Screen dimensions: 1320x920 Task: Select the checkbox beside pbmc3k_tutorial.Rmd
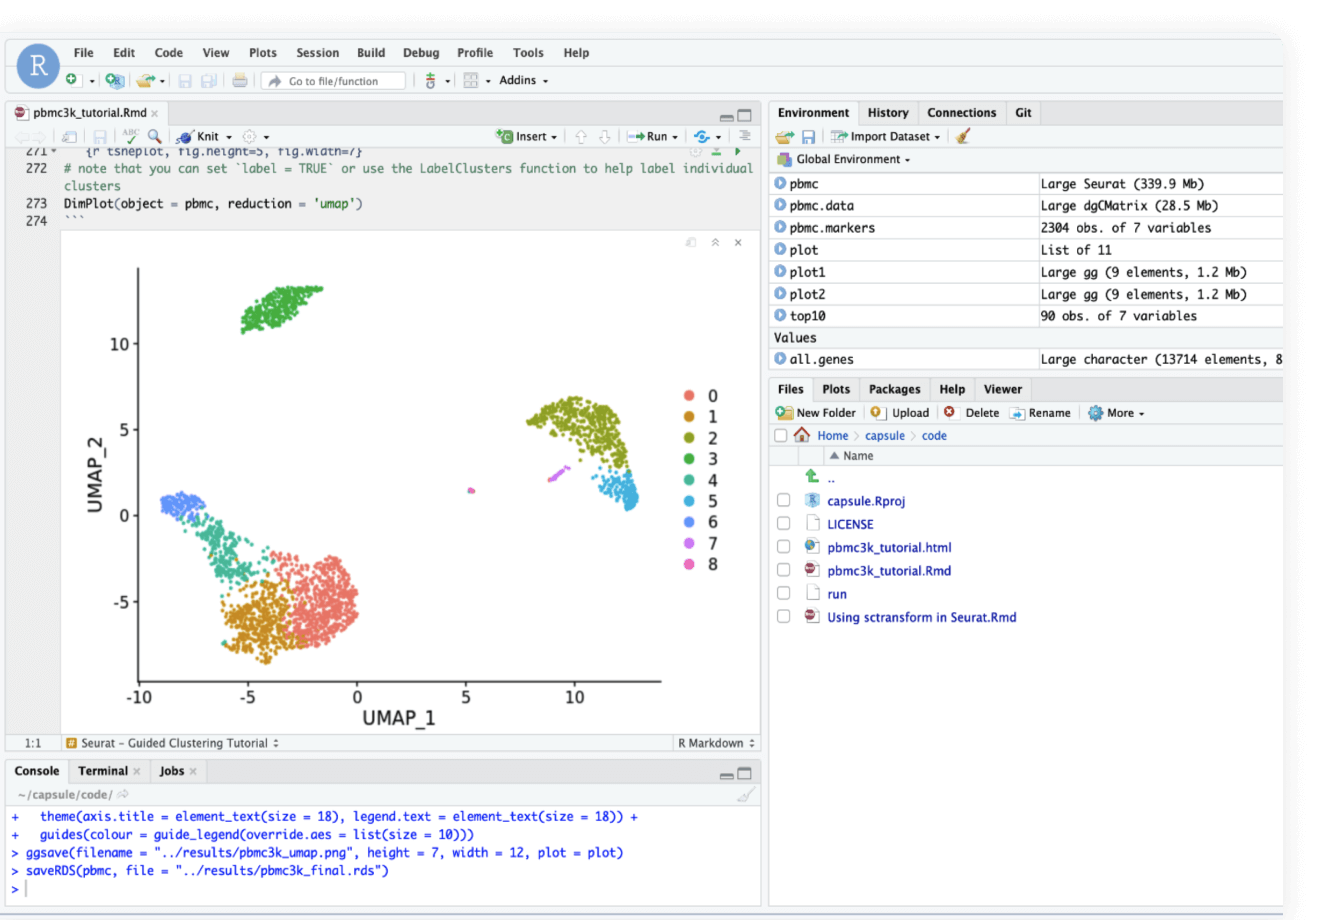(783, 569)
